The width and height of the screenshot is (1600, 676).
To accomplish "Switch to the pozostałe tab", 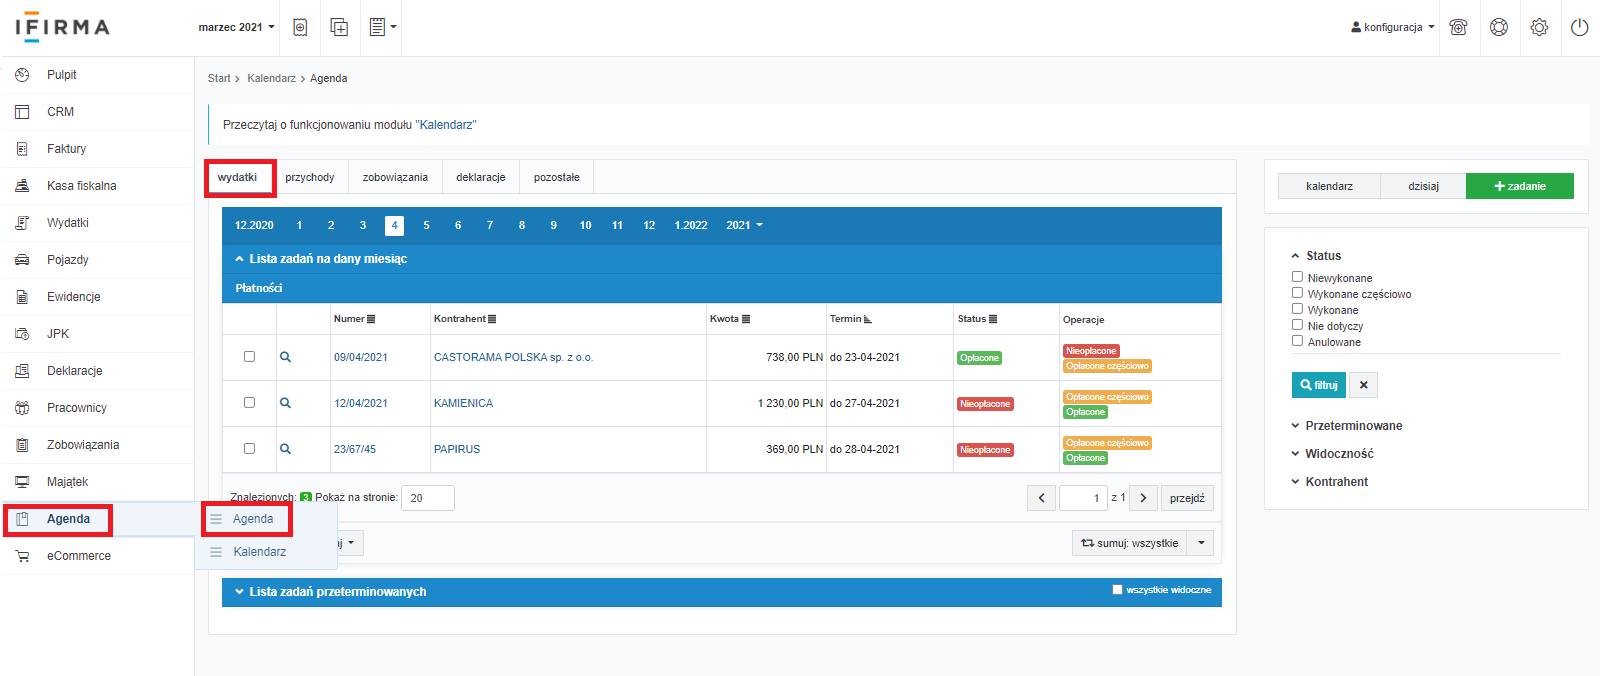I will pos(557,177).
